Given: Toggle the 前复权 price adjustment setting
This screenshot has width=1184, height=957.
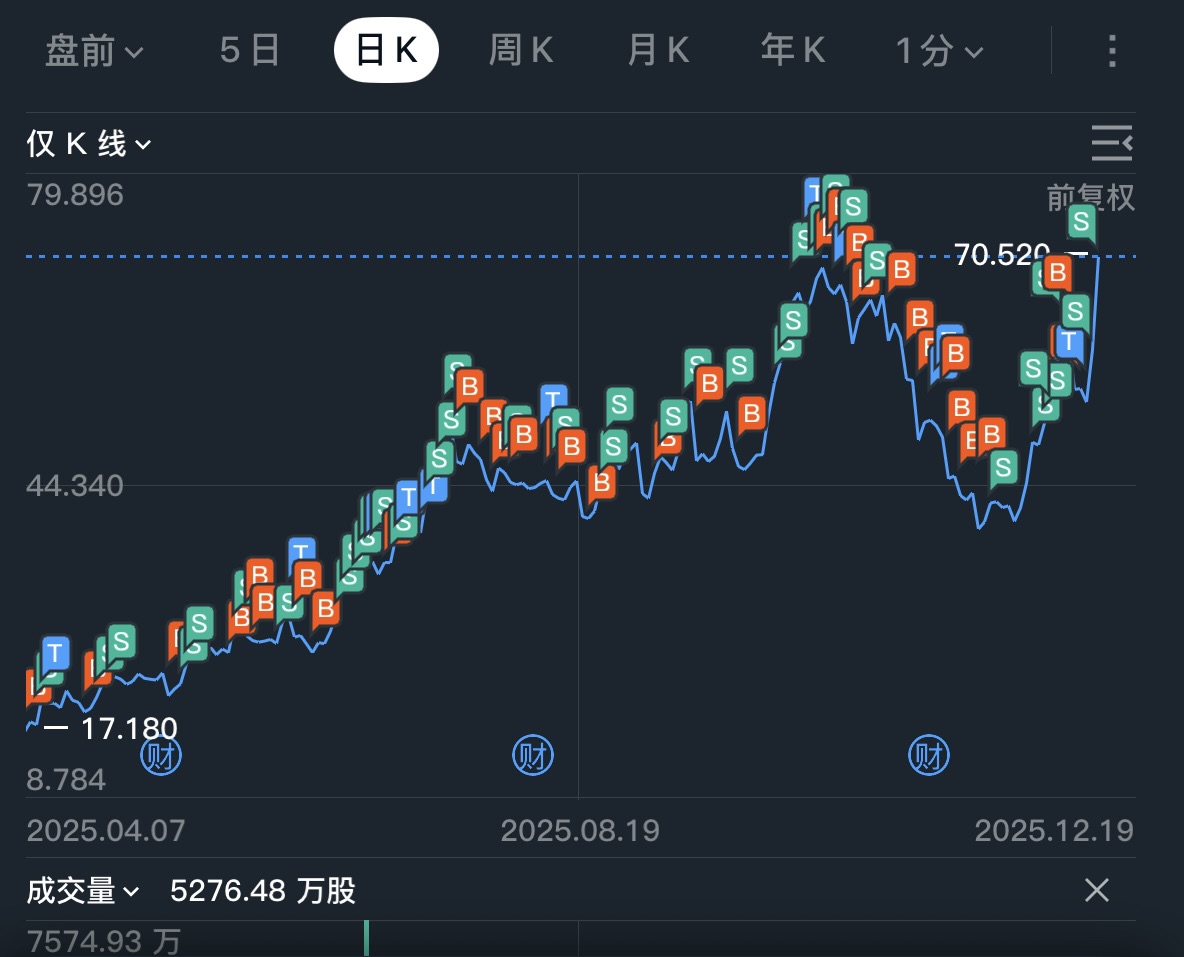Looking at the screenshot, I should coord(1091,197).
